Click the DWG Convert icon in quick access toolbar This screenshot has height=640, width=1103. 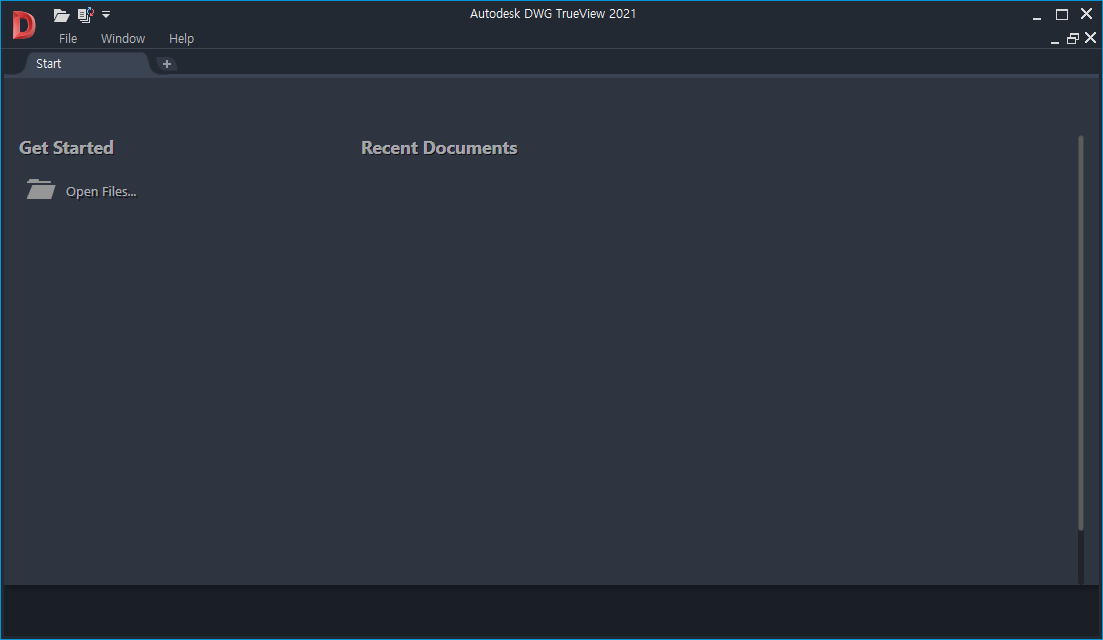[85, 15]
